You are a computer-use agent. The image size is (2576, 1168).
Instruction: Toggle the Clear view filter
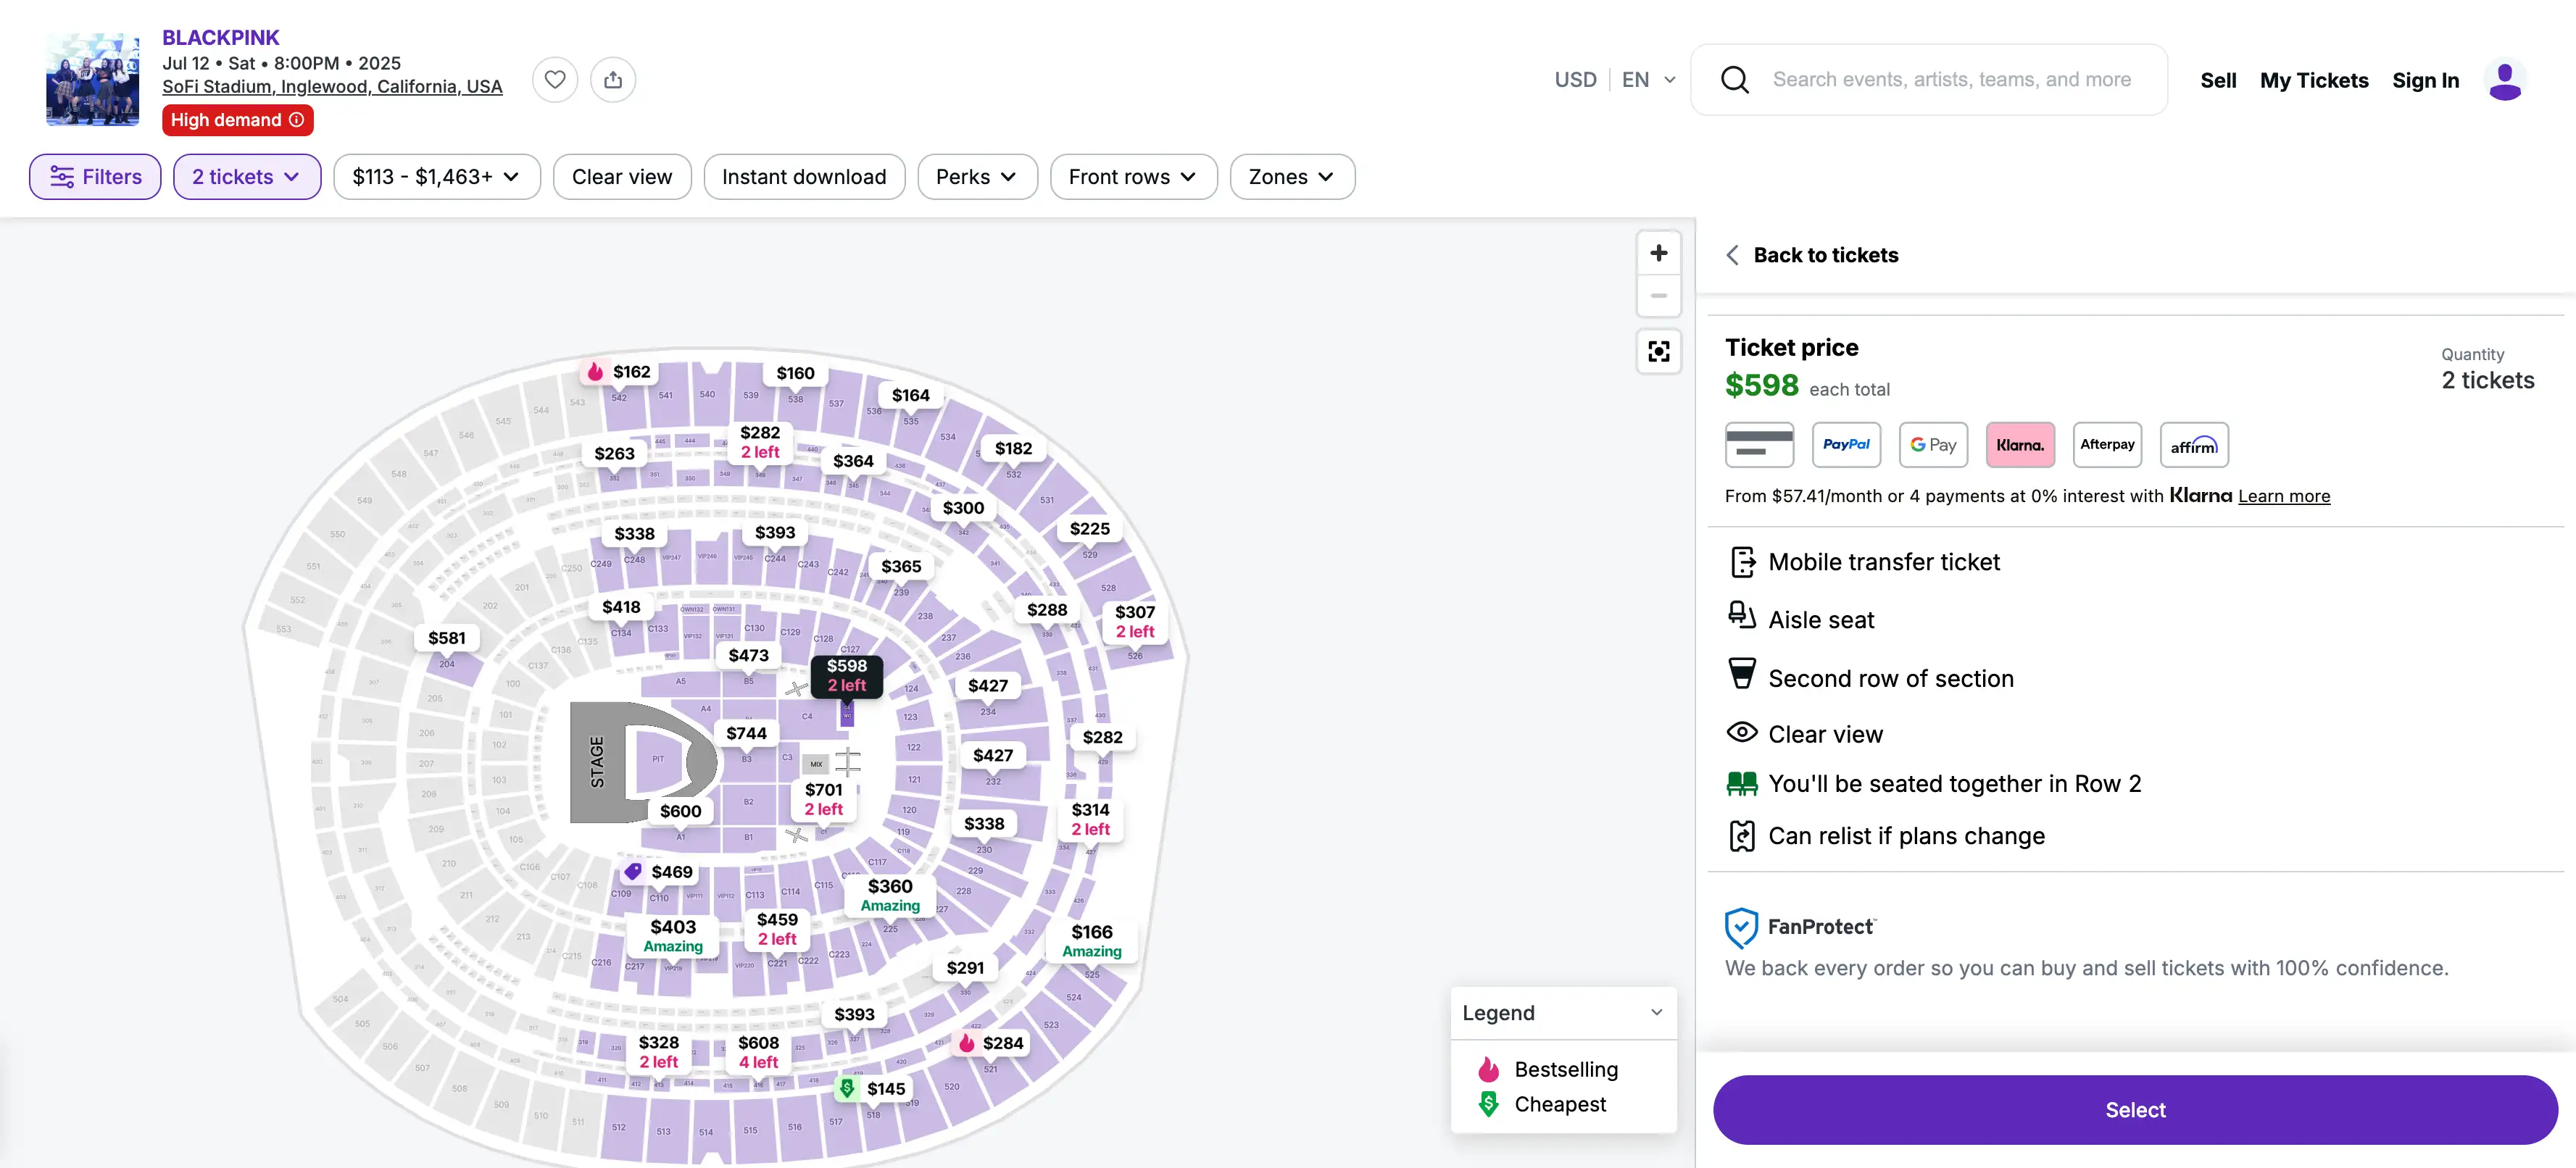point(622,177)
